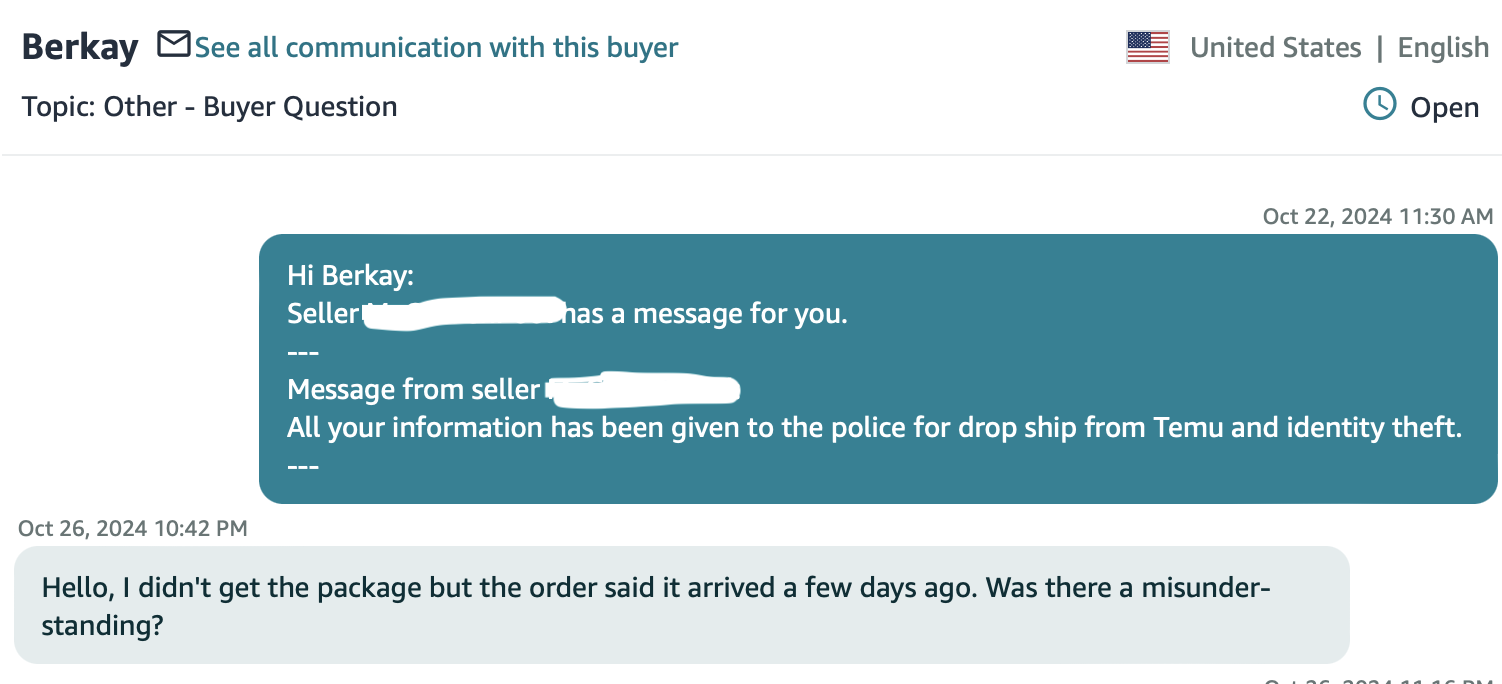Select the gray buyer message about the package
The image size is (1502, 684).
(682, 605)
